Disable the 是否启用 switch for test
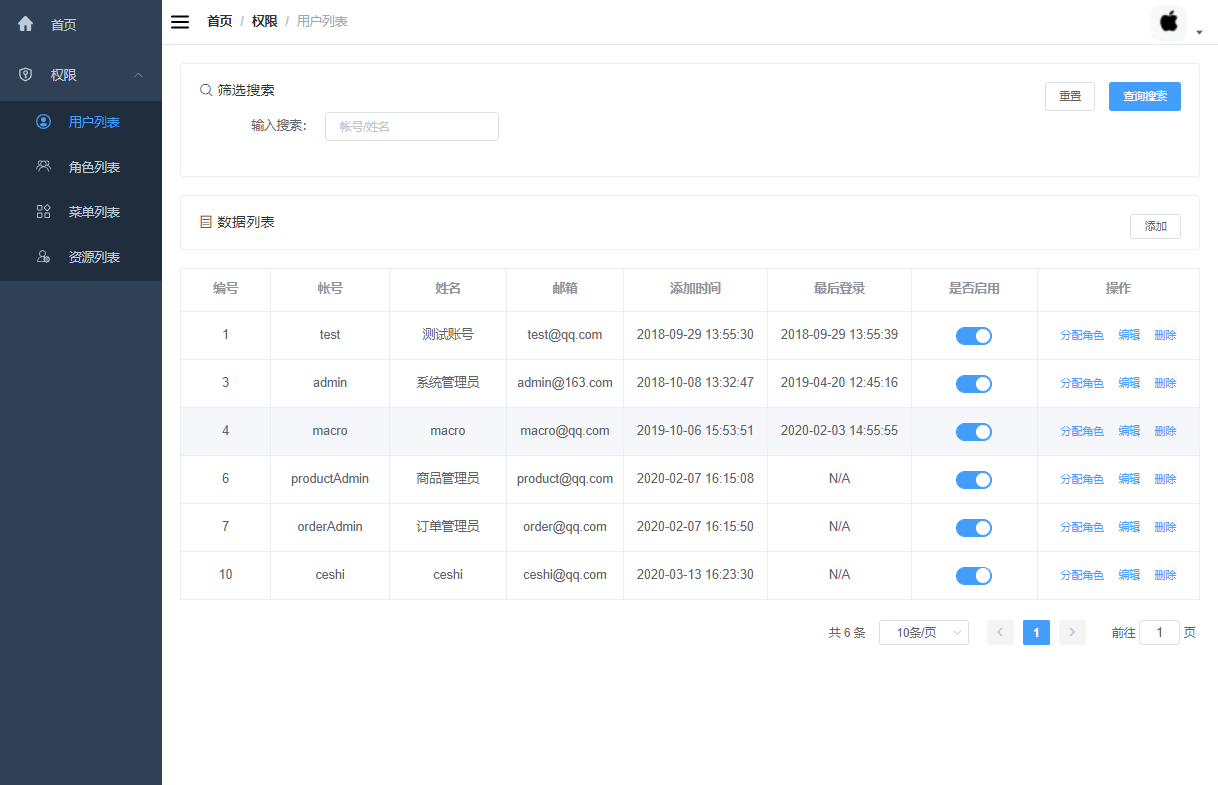The height and width of the screenshot is (785, 1218). pos(974,336)
